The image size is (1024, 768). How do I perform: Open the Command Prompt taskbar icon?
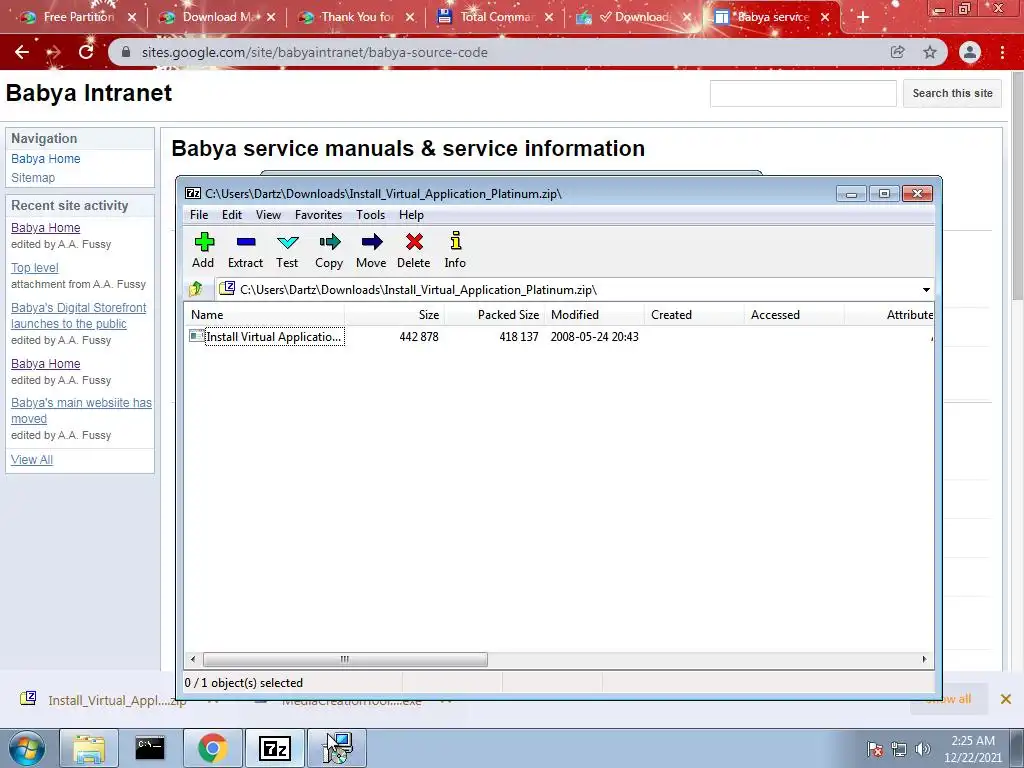click(150, 748)
